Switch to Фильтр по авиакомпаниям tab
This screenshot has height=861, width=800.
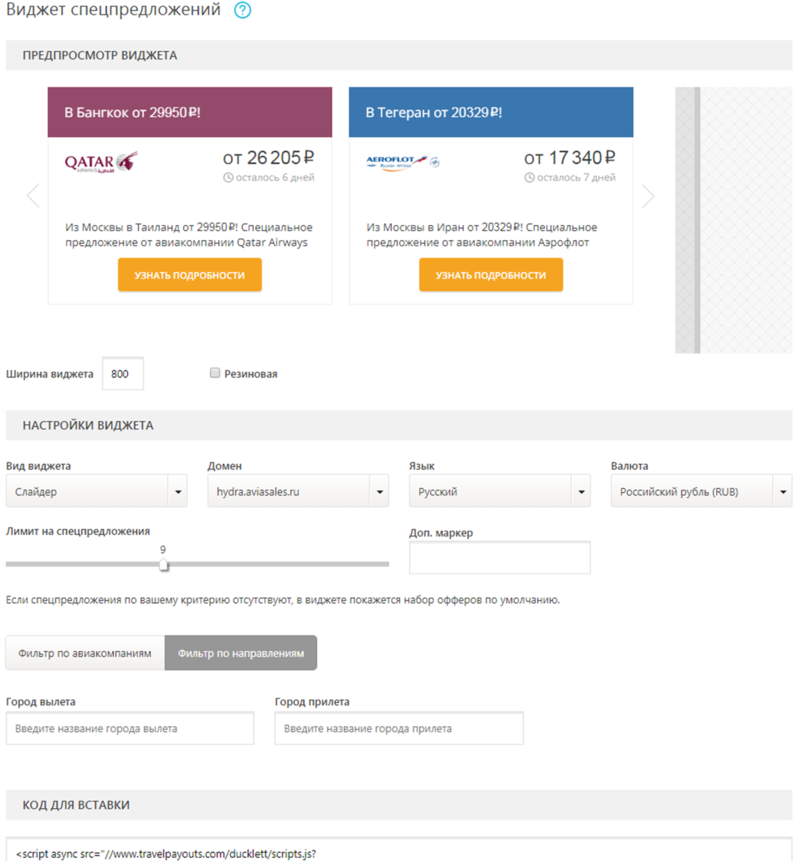85,653
